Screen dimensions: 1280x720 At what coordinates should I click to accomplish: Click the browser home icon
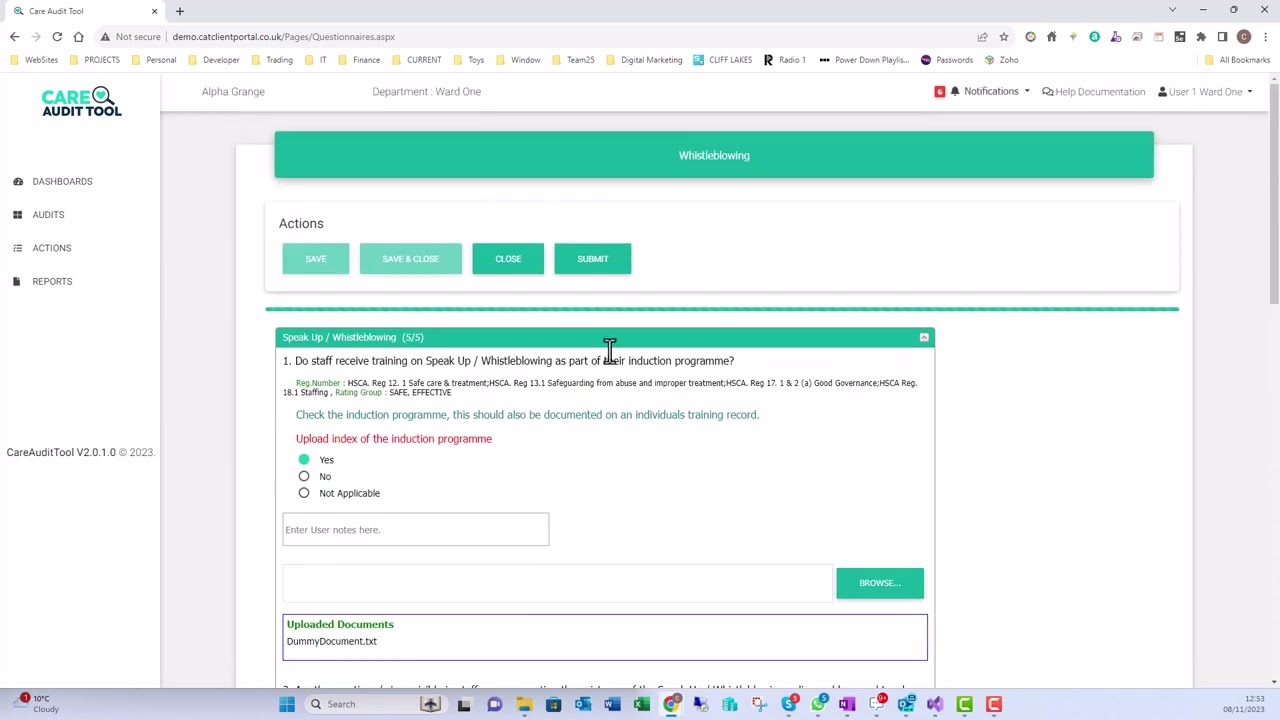tap(78, 37)
